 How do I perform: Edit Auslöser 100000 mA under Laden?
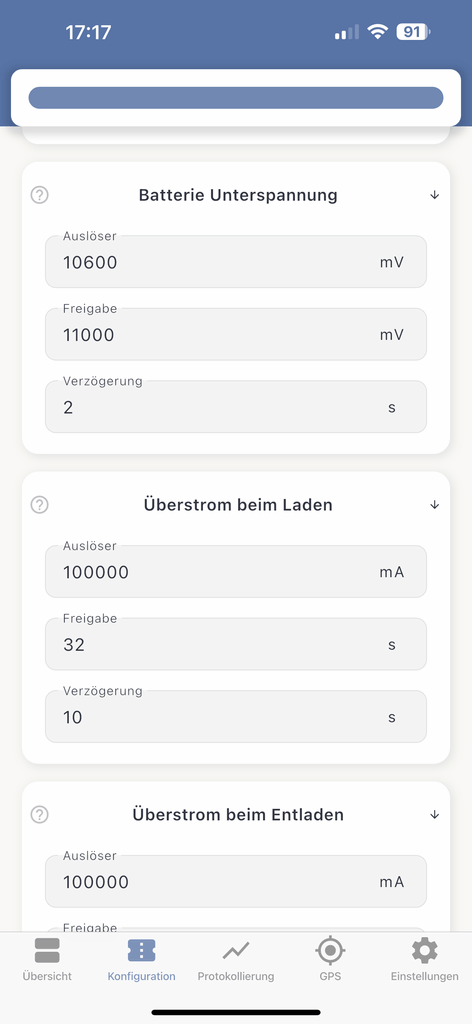[x=236, y=571]
